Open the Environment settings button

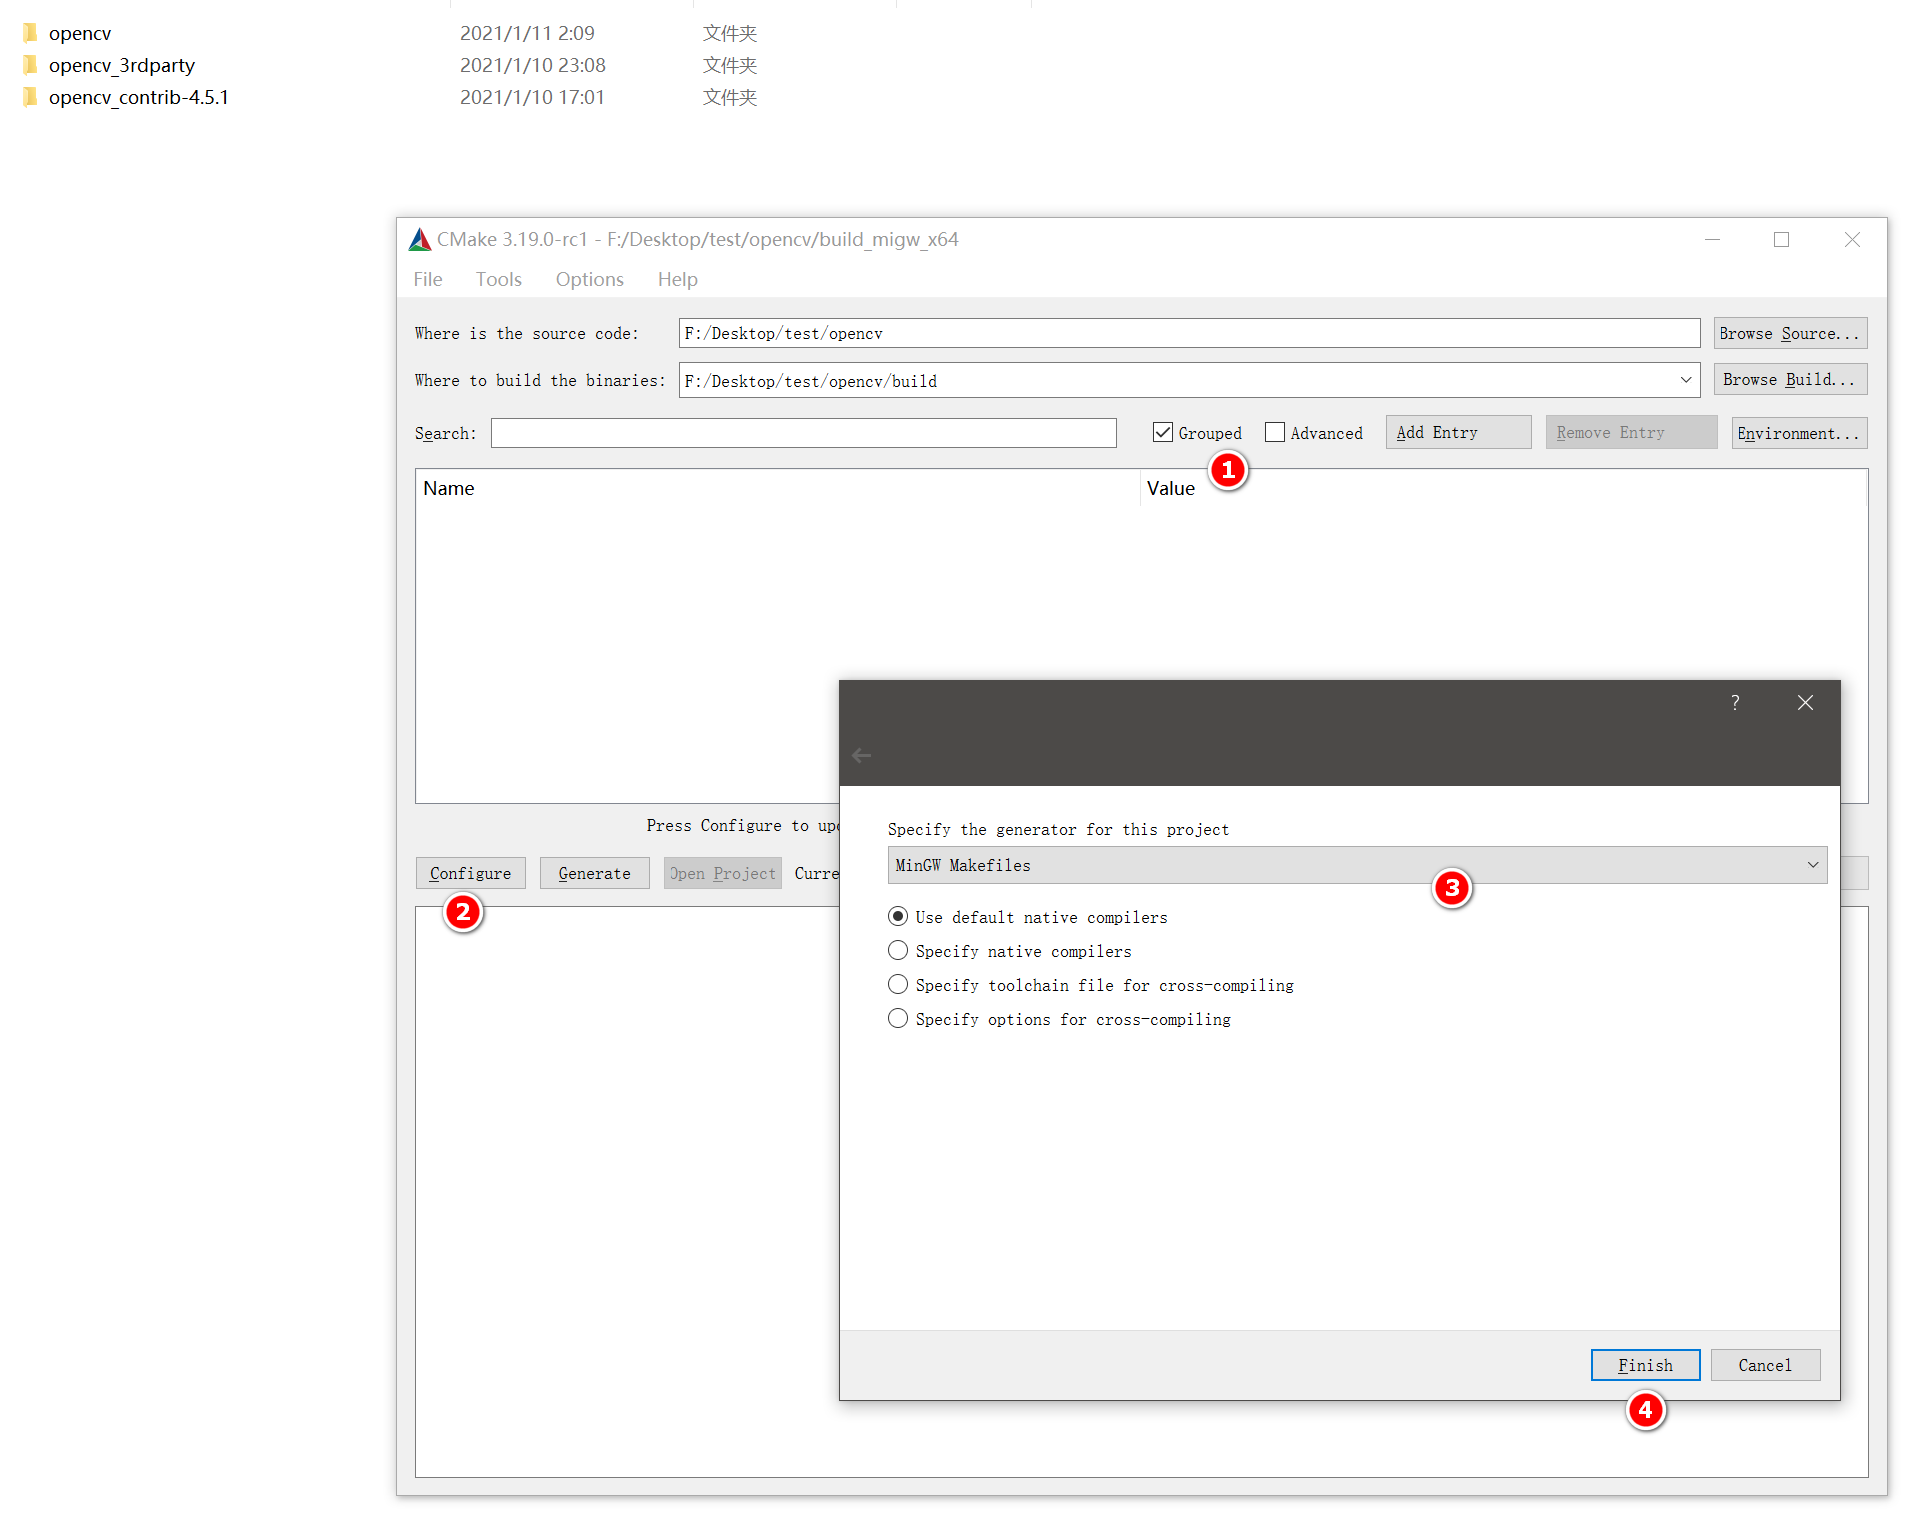[x=1799, y=433]
